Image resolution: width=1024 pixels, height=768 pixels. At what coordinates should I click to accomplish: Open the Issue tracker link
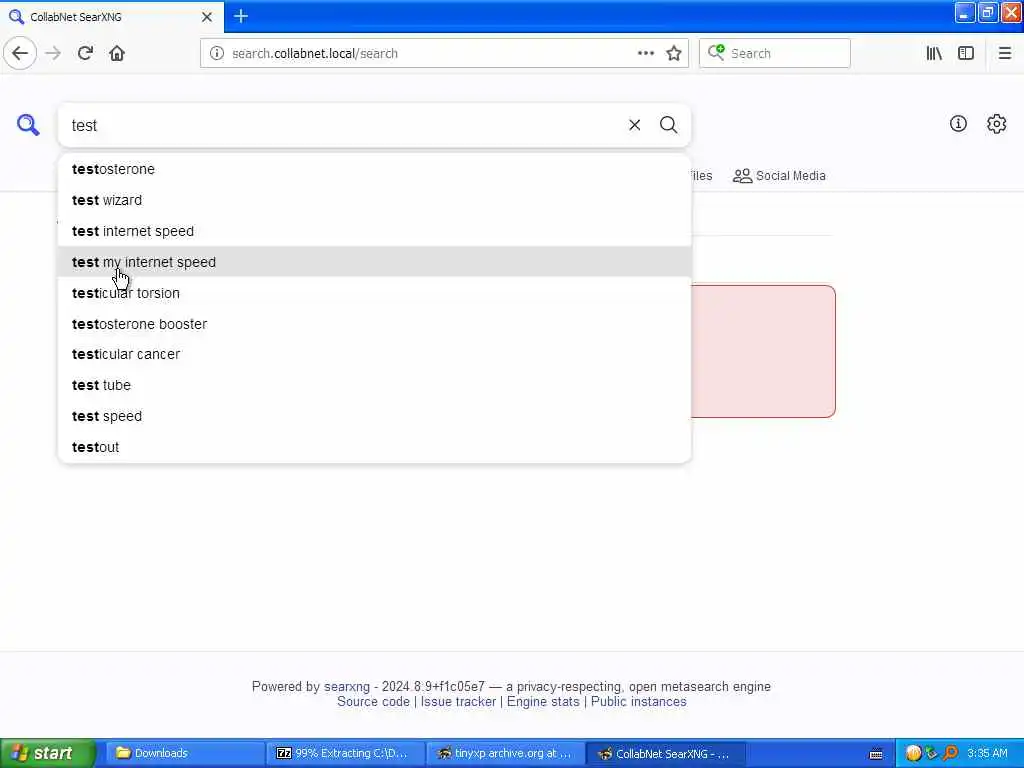tap(458, 701)
